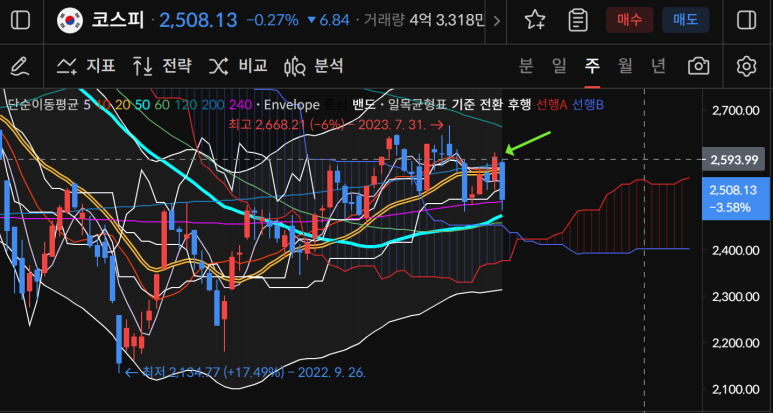Open the clipboard memo icon
773x413 pixels.
(x=578, y=21)
